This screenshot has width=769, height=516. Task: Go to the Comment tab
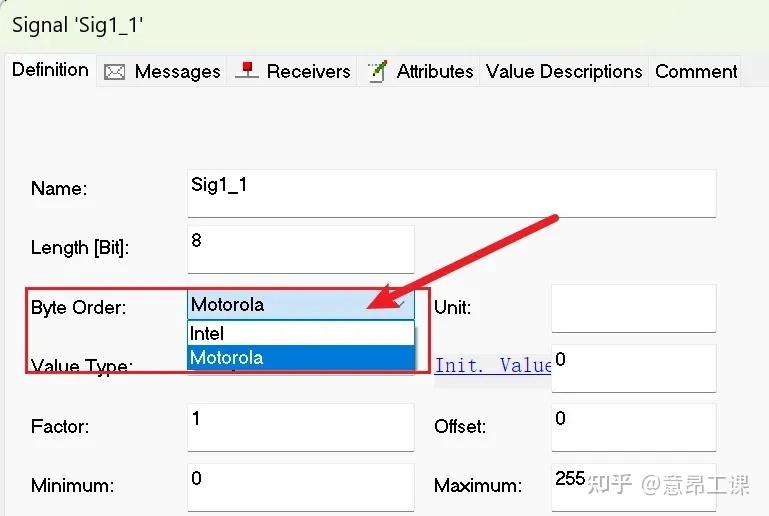696,72
